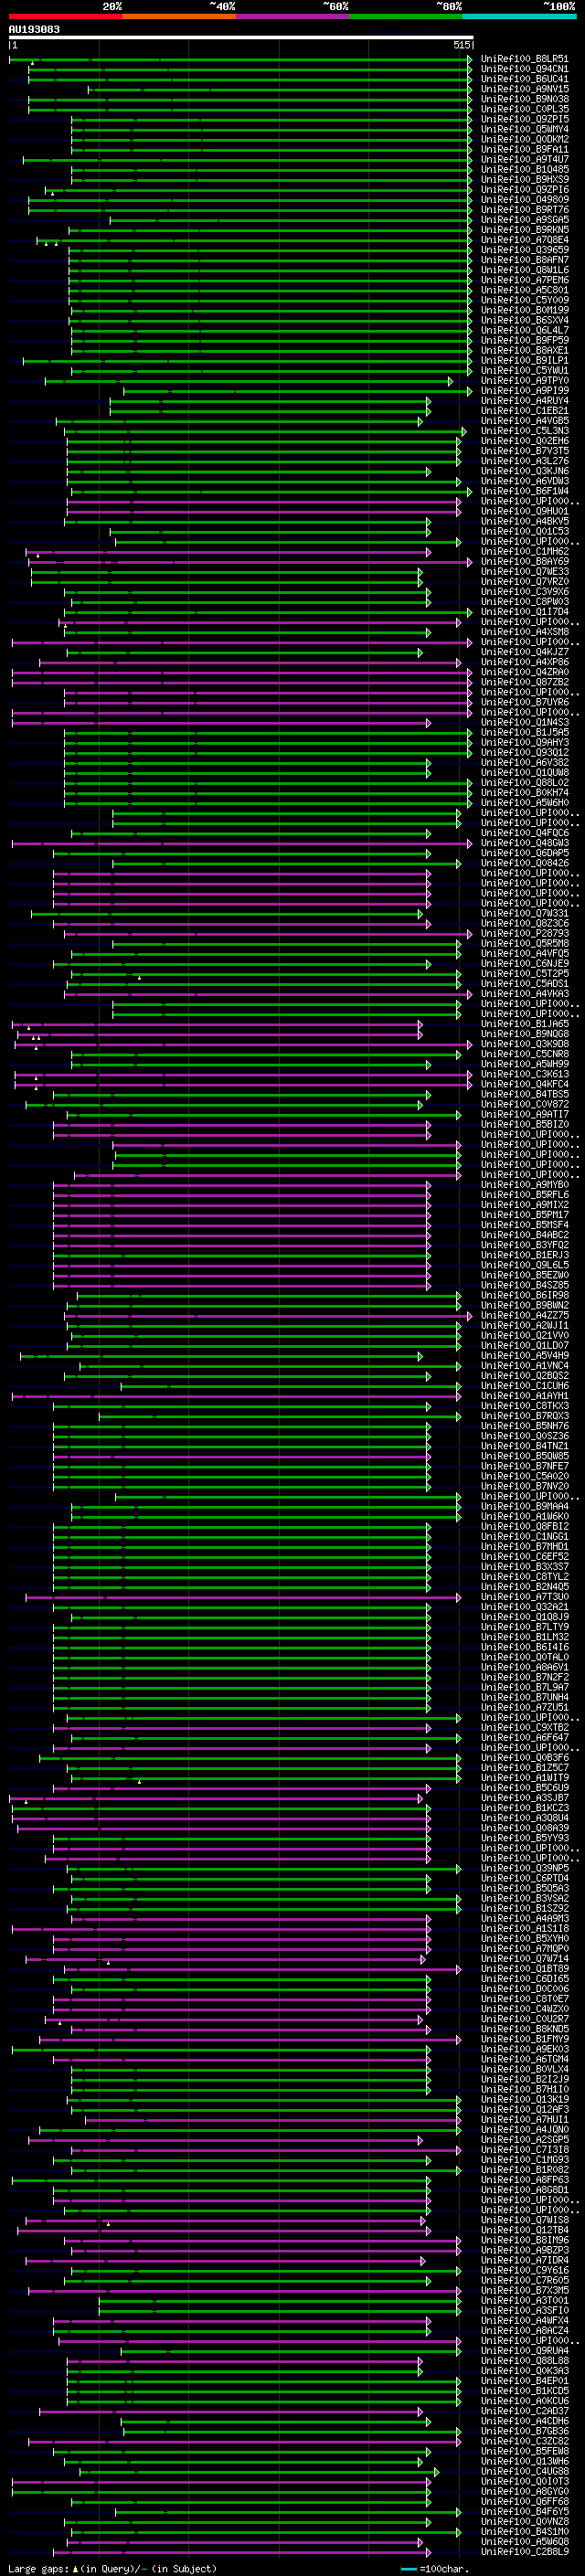The height and width of the screenshot is (2576, 585).
Task: Click the purple ~60% identity legend segment
Action: point(293,16)
